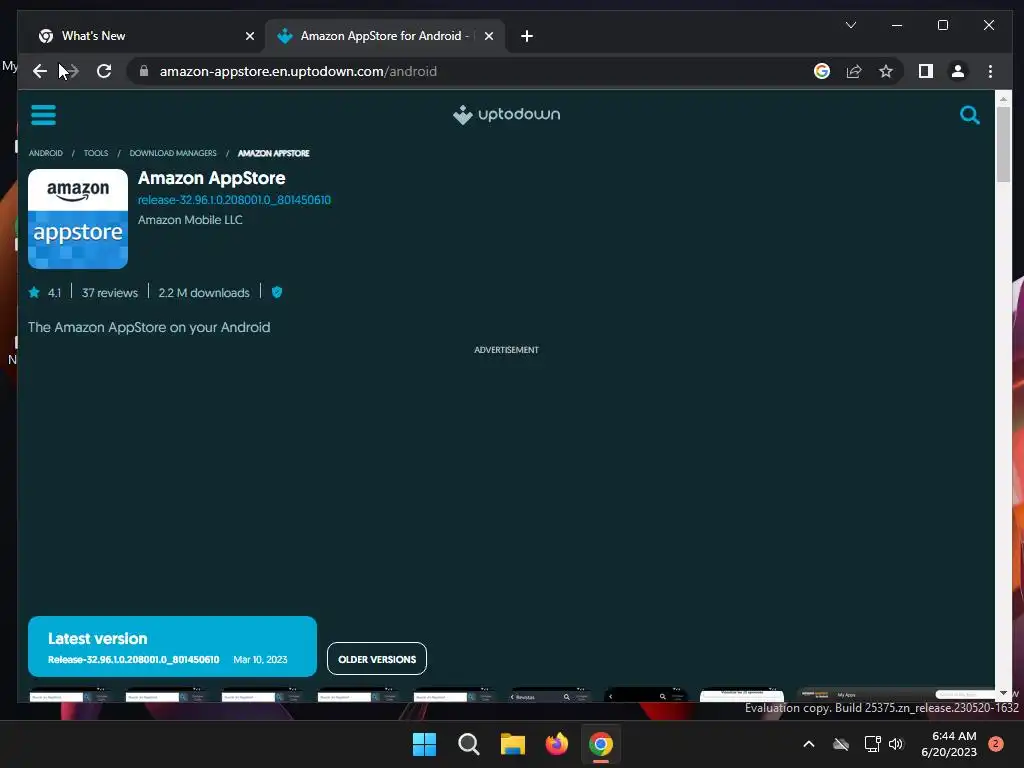
Task: Click the scrollbar up arrow
Action: [1003, 99]
